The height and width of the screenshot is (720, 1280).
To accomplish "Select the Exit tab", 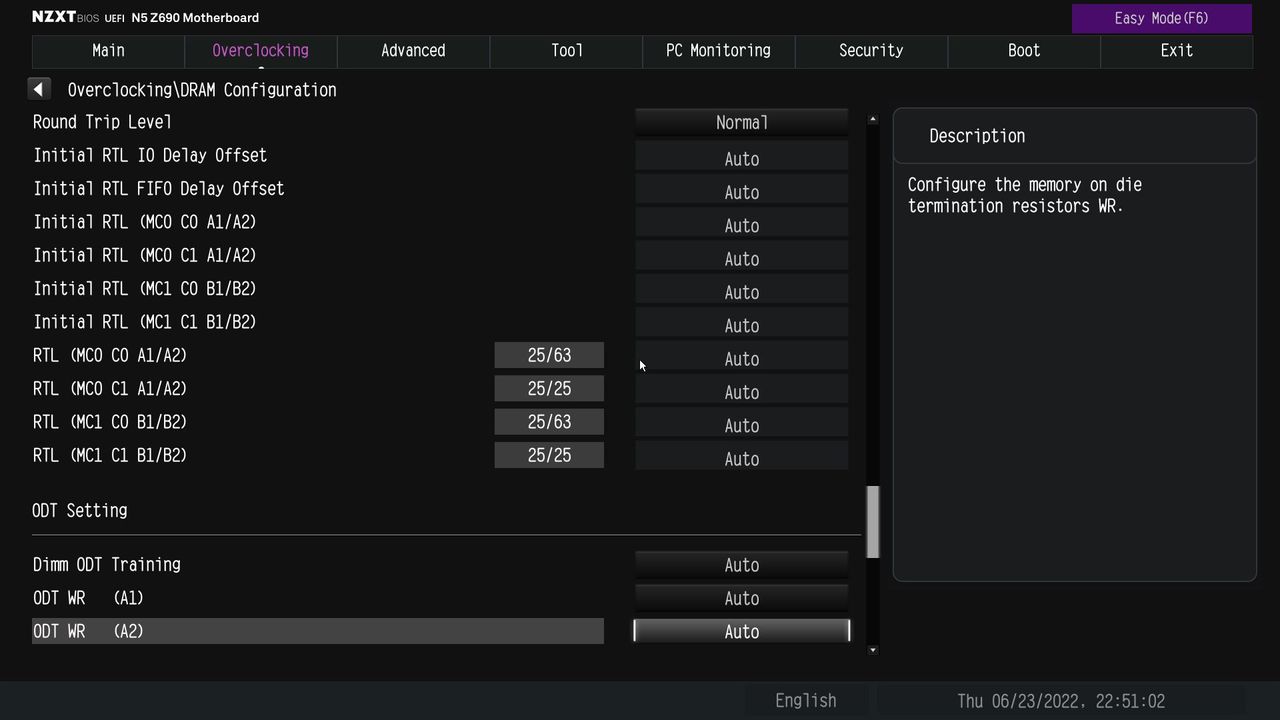I will coord(1176,51).
